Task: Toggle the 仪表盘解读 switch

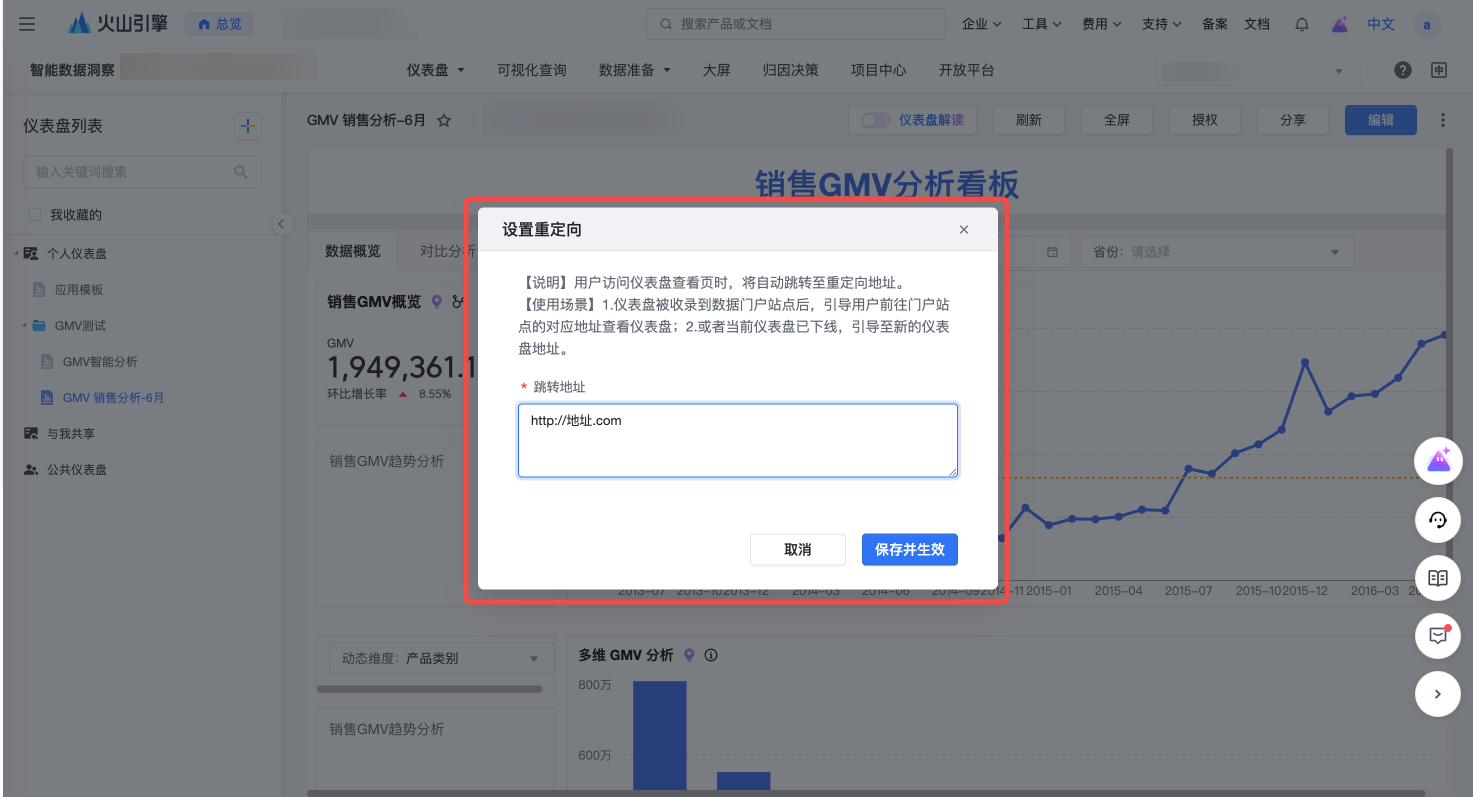Action: point(876,120)
